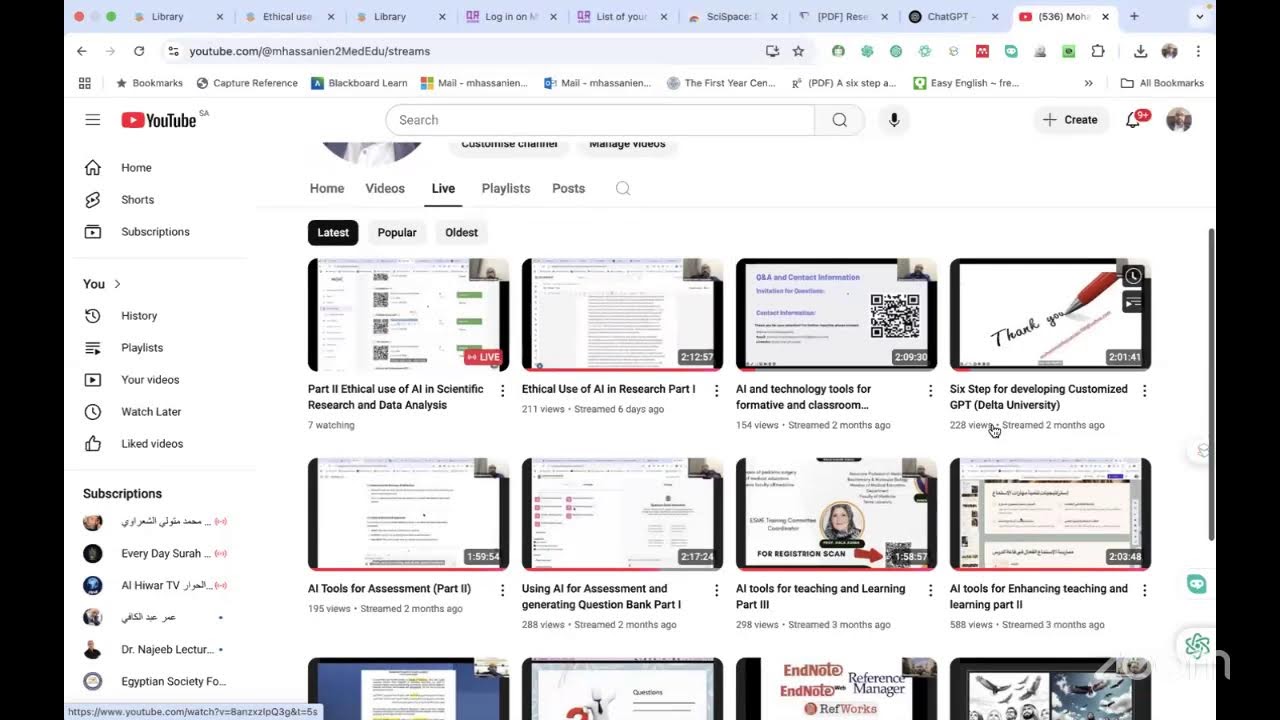
Task: Open the YouTube guide hamburger menu
Action: 93,120
